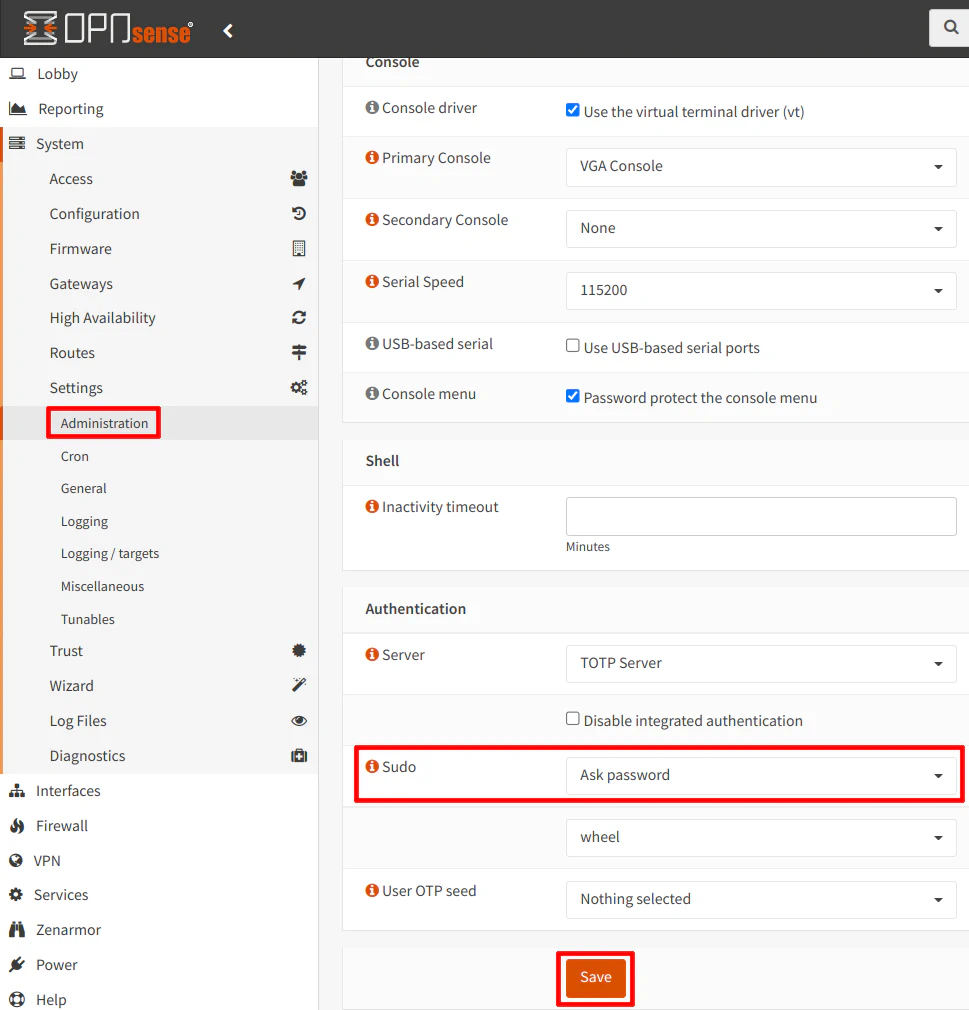Click the OPNsense logo
Screen dimensions: 969x1010
coord(108,29)
